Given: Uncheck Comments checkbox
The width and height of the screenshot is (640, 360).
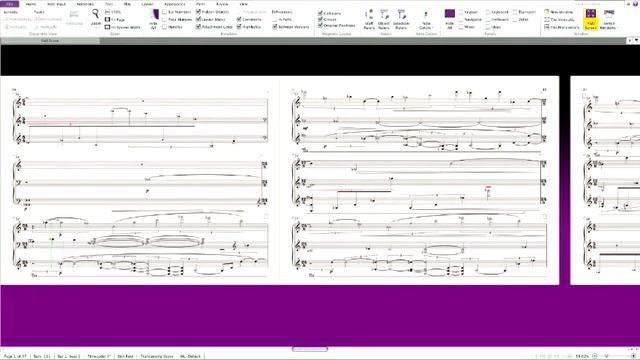Looking at the screenshot, I should tap(249, 20).
